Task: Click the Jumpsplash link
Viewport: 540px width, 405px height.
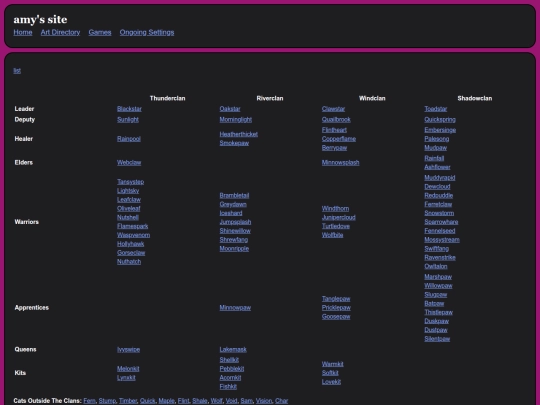Action: [x=235, y=222]
